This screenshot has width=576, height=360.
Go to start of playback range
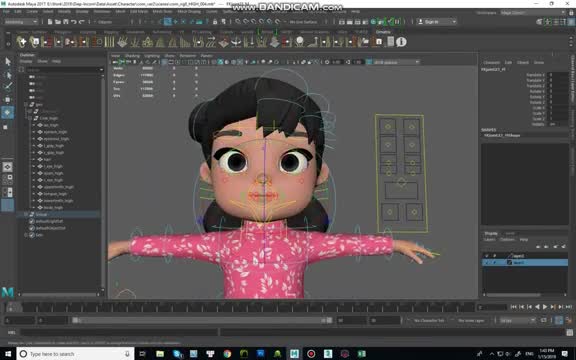click(x=514, y=307)
